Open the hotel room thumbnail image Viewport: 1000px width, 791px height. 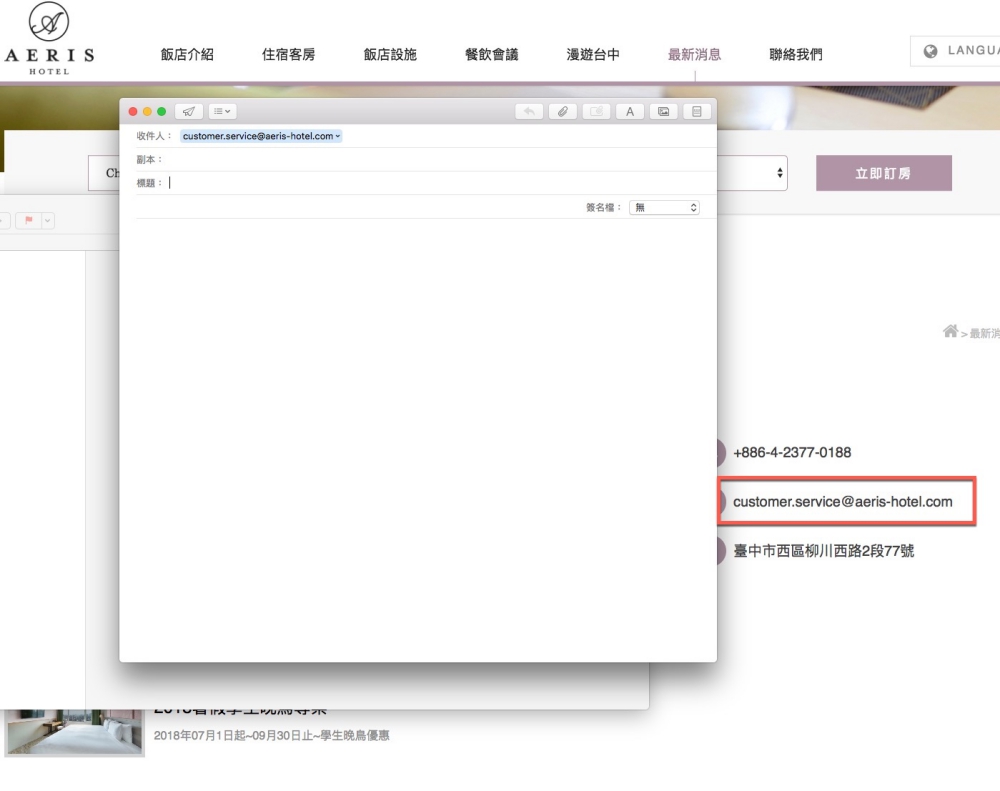75,732
